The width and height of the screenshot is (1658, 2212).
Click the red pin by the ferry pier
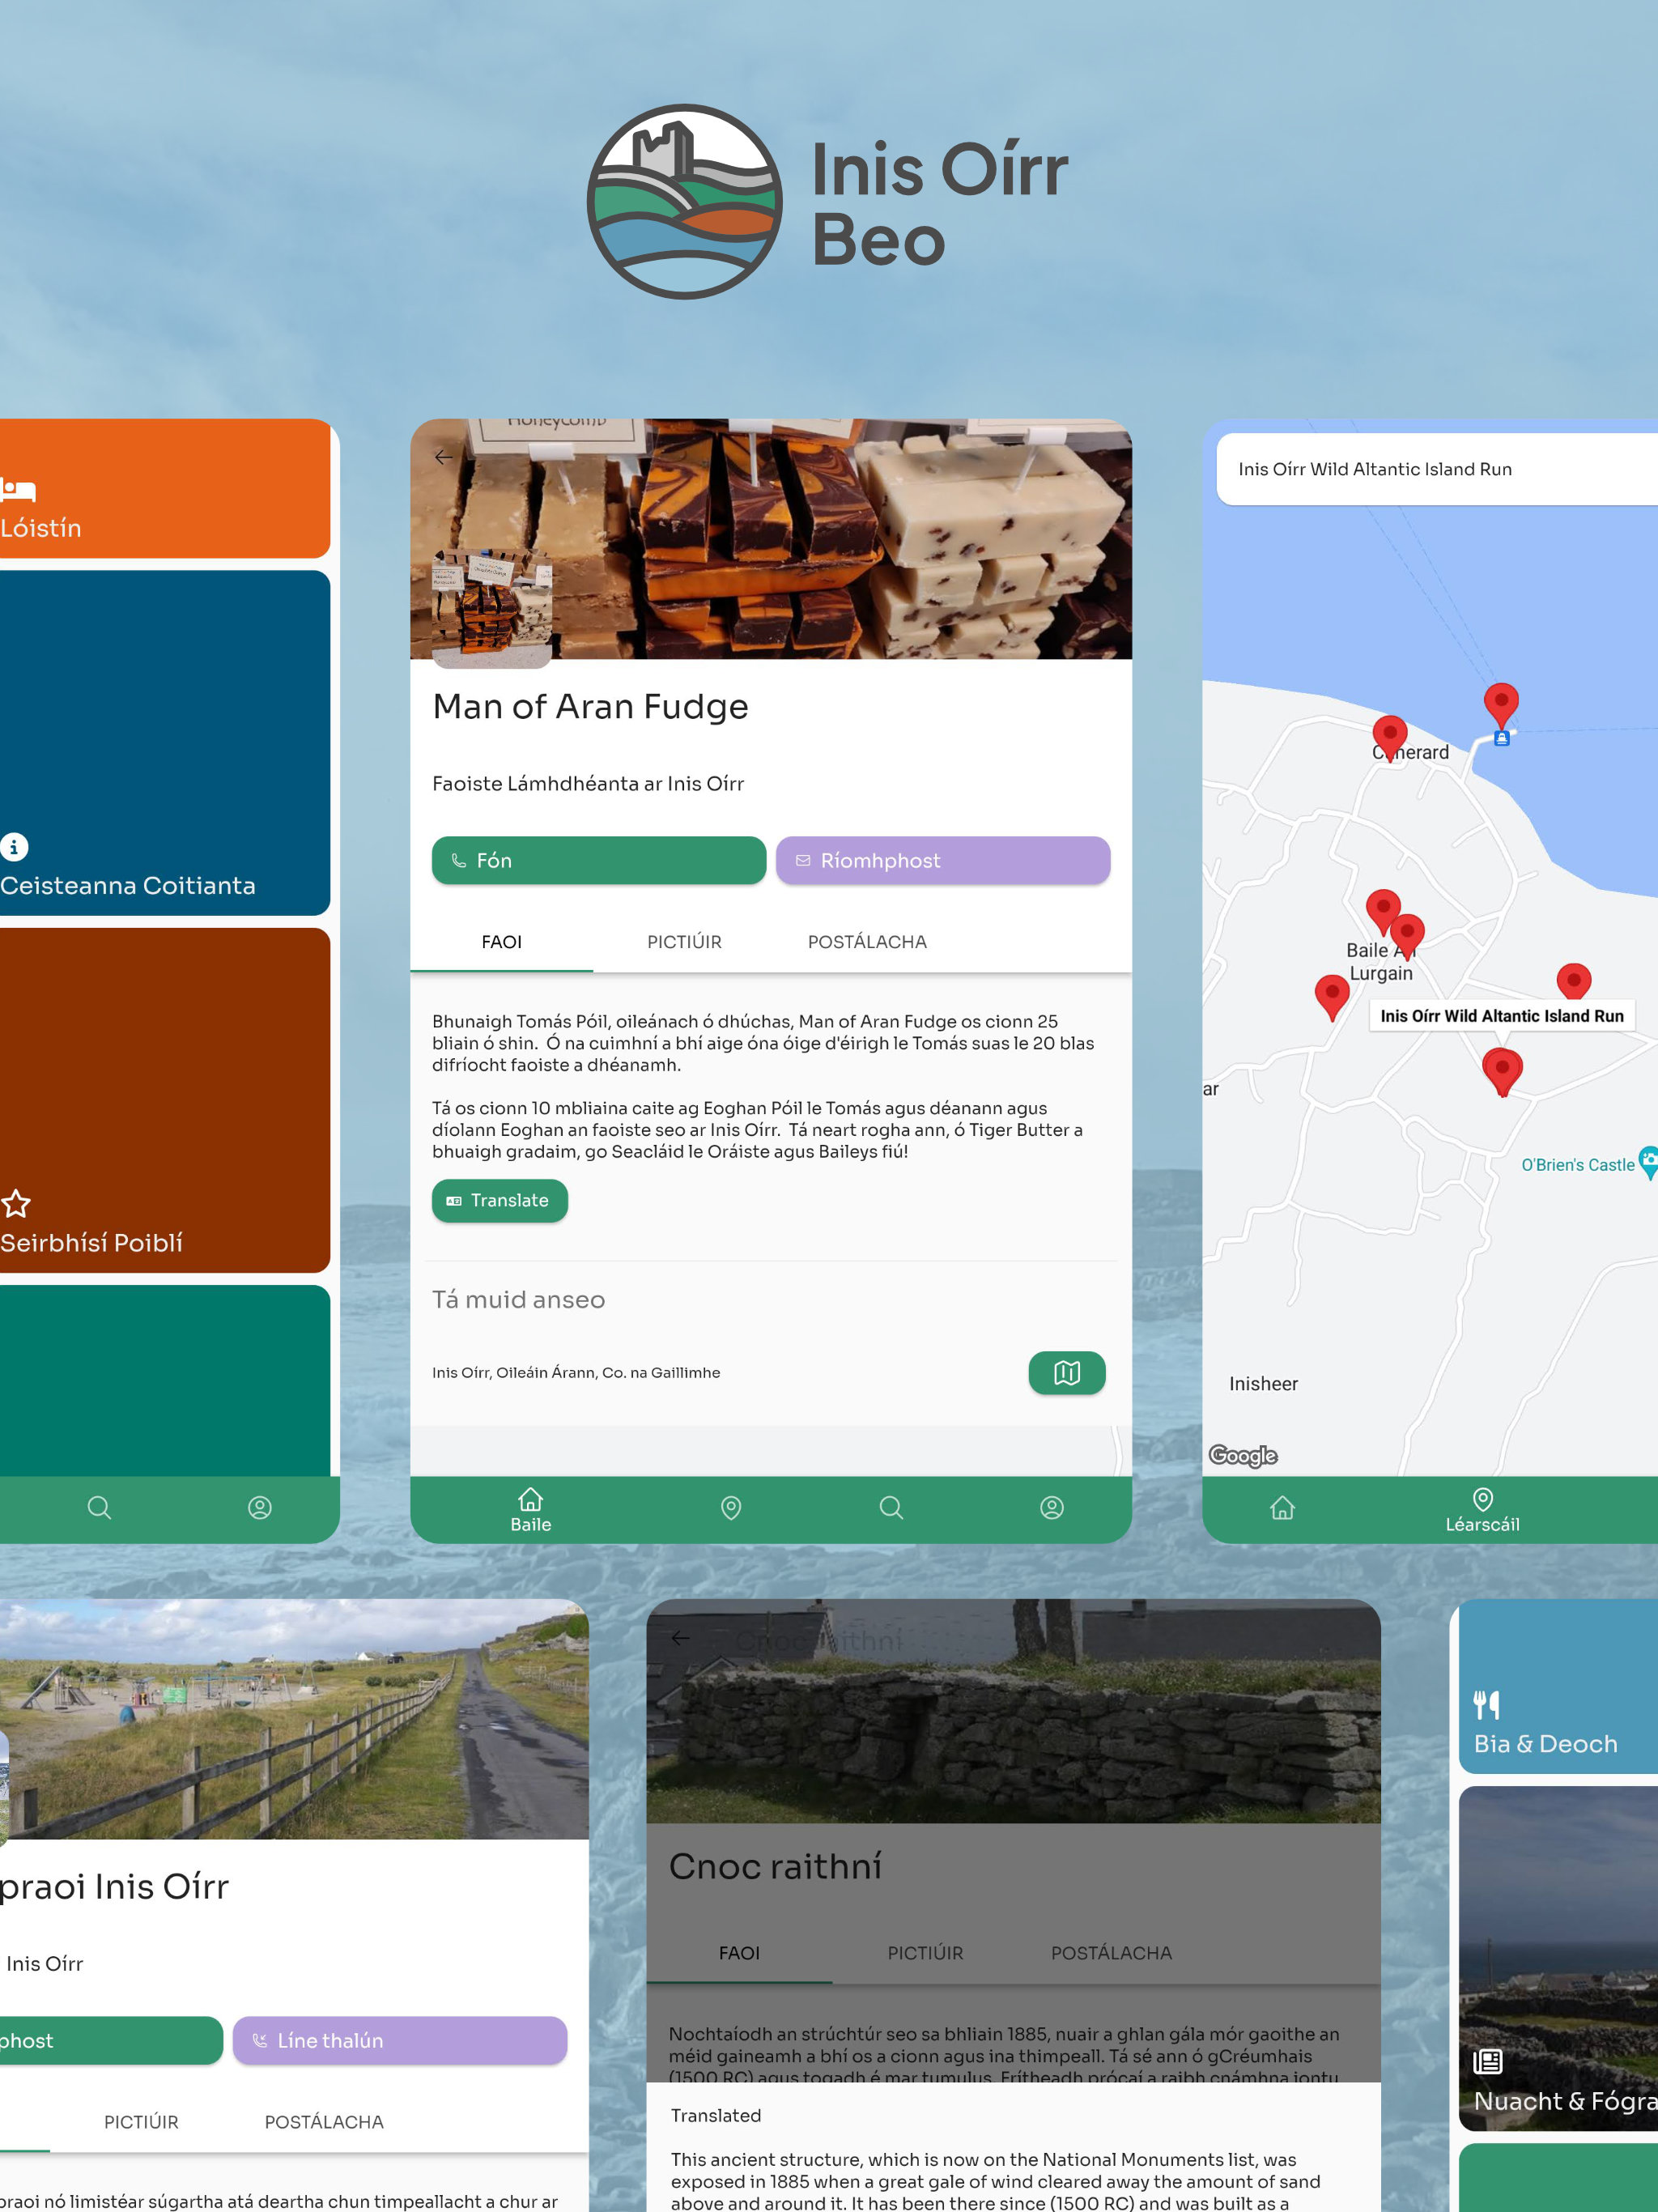coord(1500,706)
